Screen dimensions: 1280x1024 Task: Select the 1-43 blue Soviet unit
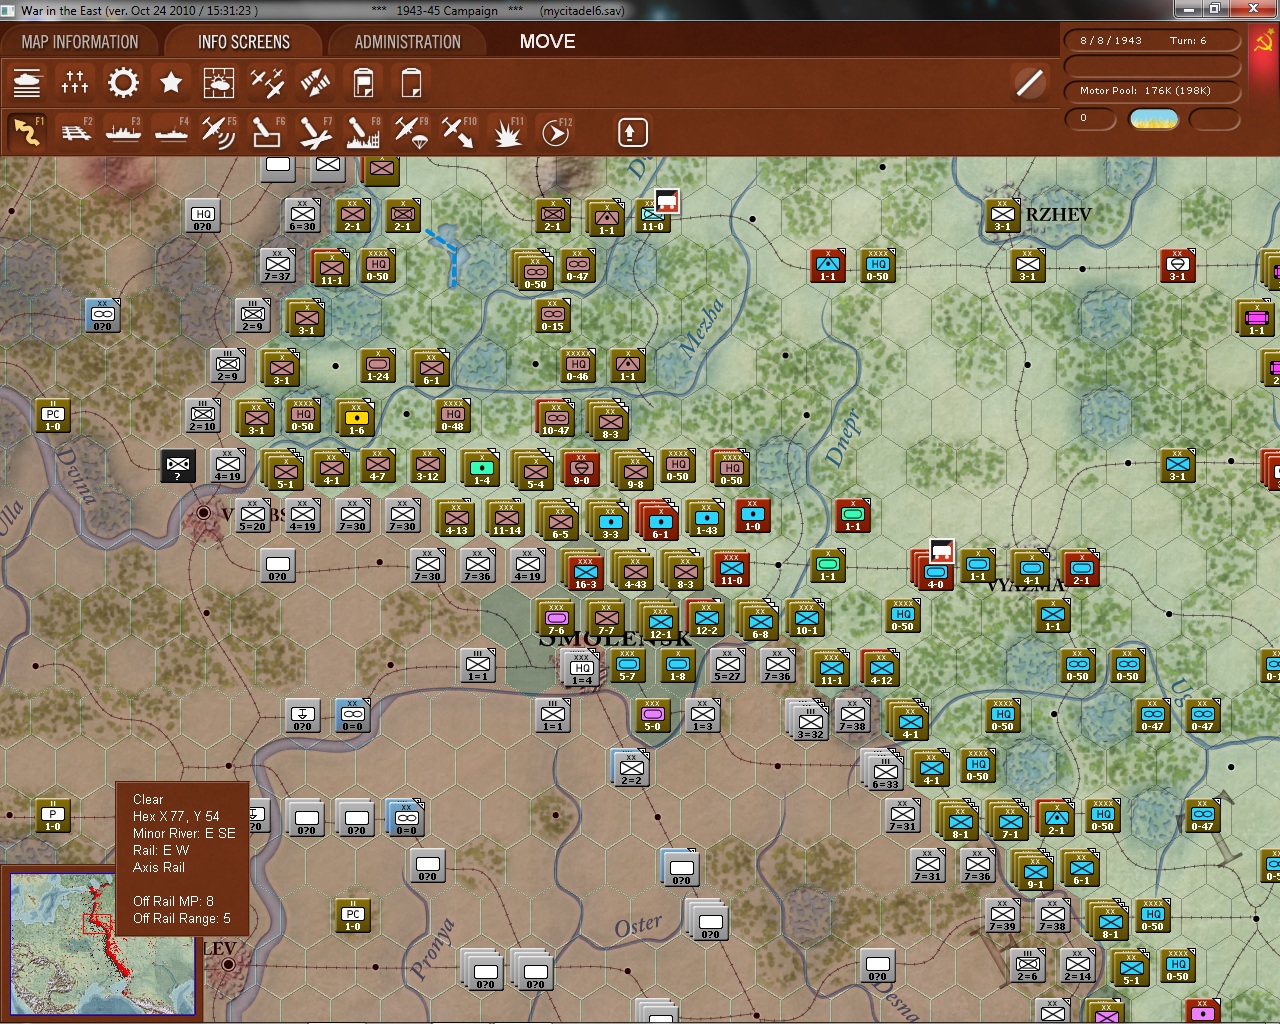tap(707, 518)
